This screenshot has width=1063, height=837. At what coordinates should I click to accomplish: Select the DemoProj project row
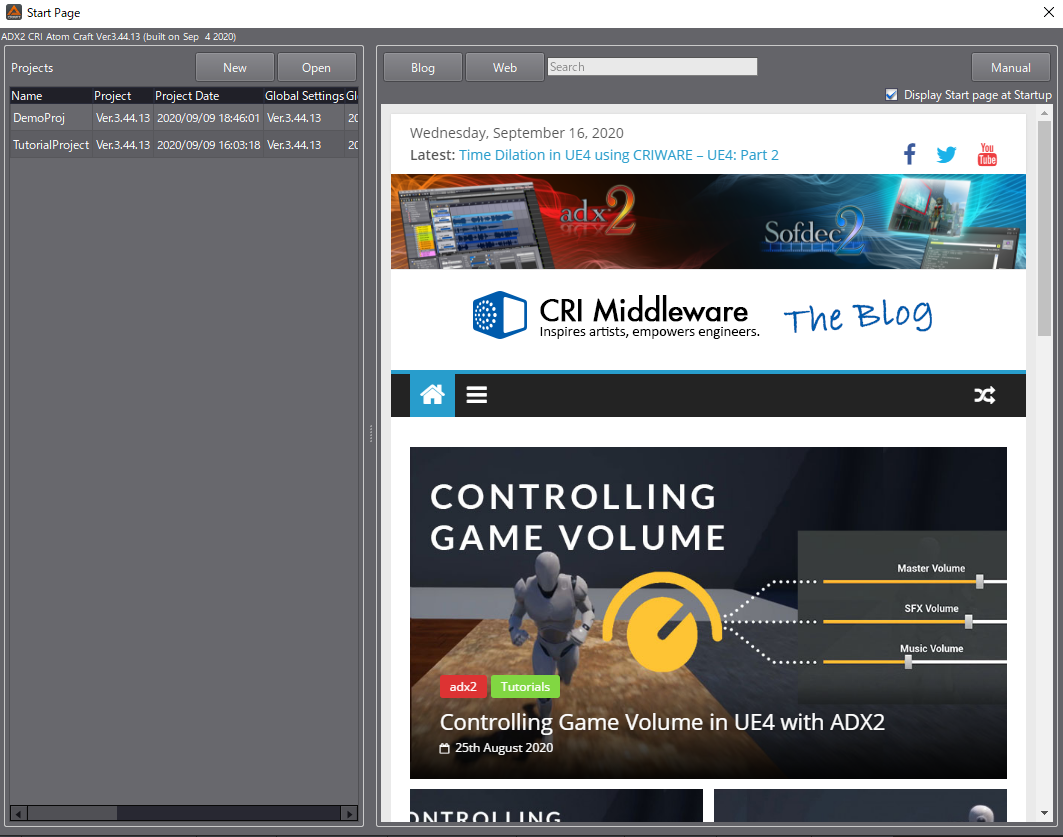pyautogui.click(x=184, y=118)
